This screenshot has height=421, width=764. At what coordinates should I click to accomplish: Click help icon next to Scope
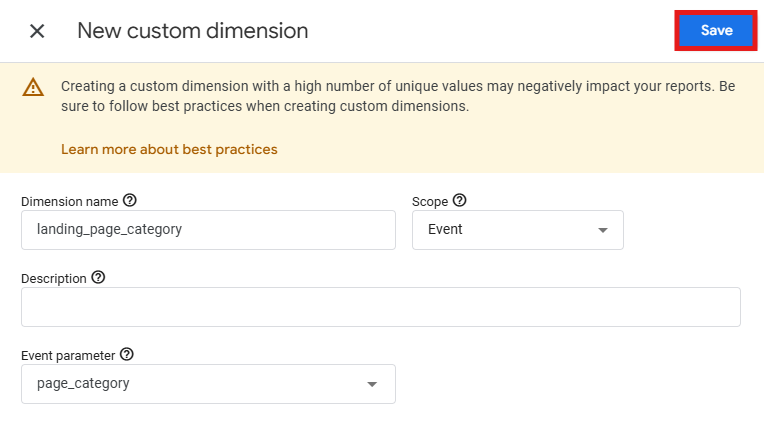tap(459, 200)
